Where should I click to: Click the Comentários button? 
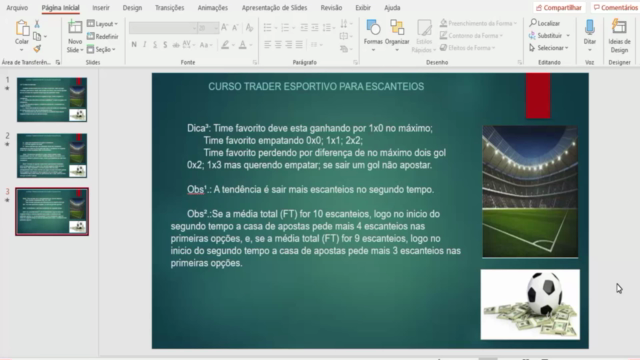coord(616,8)
